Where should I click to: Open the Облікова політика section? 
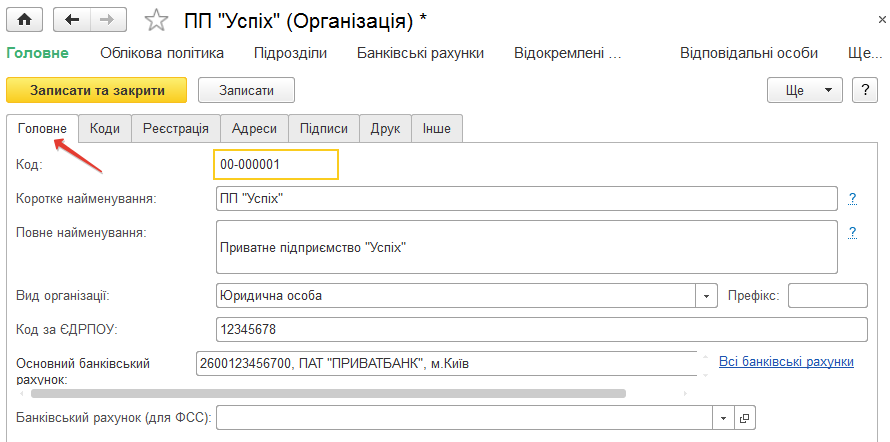(162, 53)
